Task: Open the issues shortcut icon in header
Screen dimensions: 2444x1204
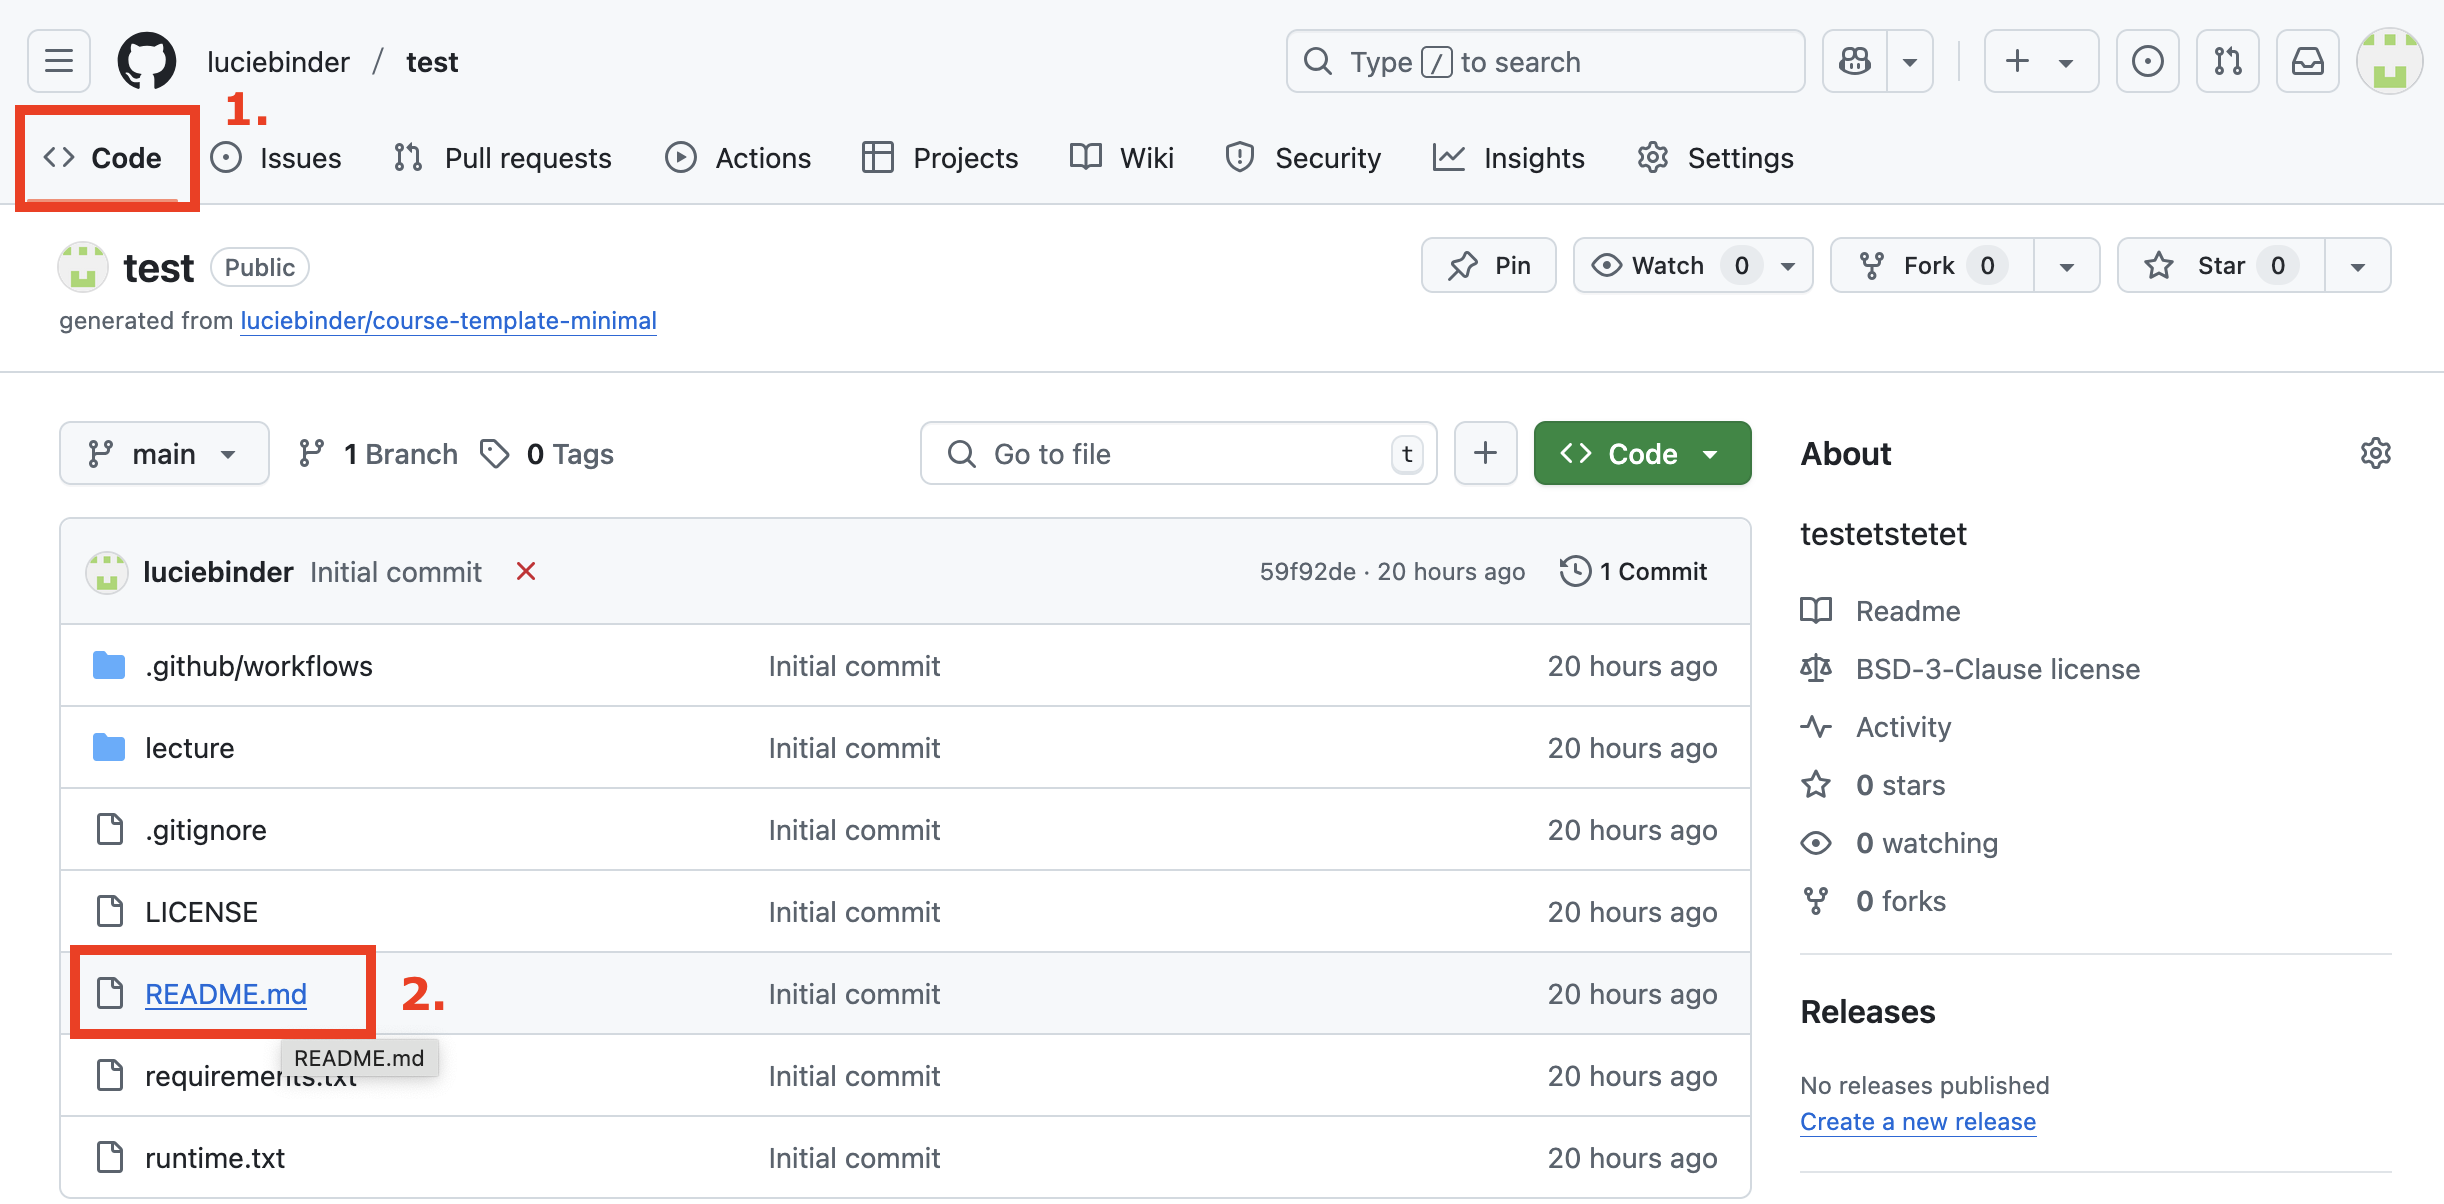Action: coord(2147,61)
